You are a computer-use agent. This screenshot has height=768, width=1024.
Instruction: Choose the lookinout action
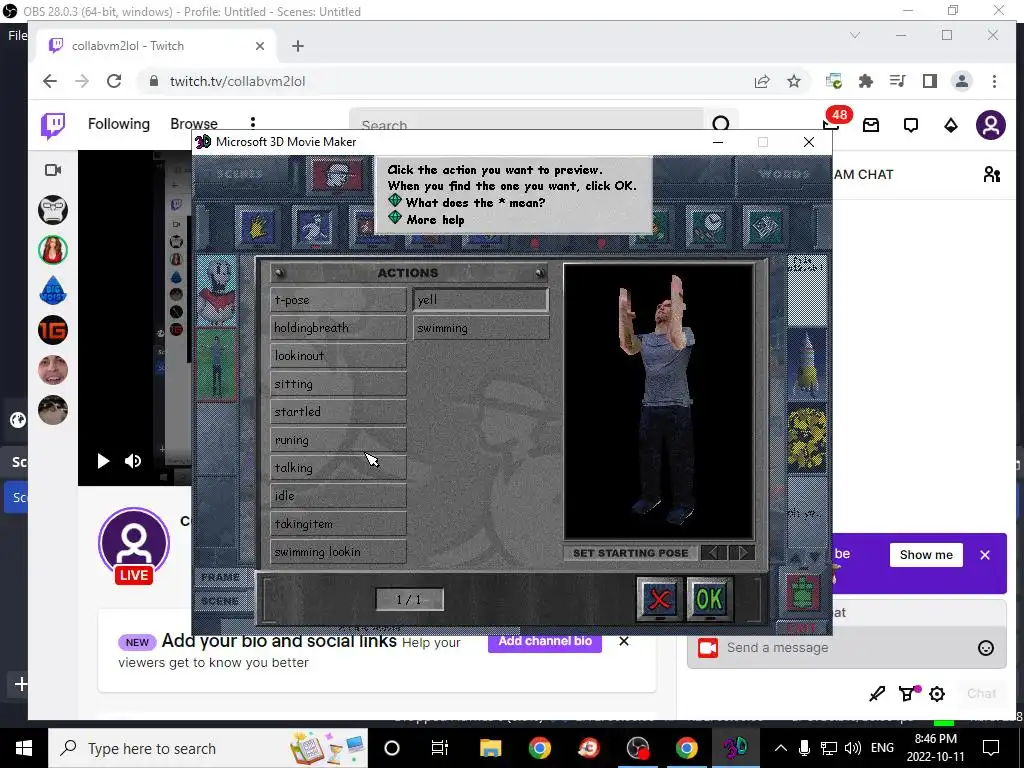point(338,356)
